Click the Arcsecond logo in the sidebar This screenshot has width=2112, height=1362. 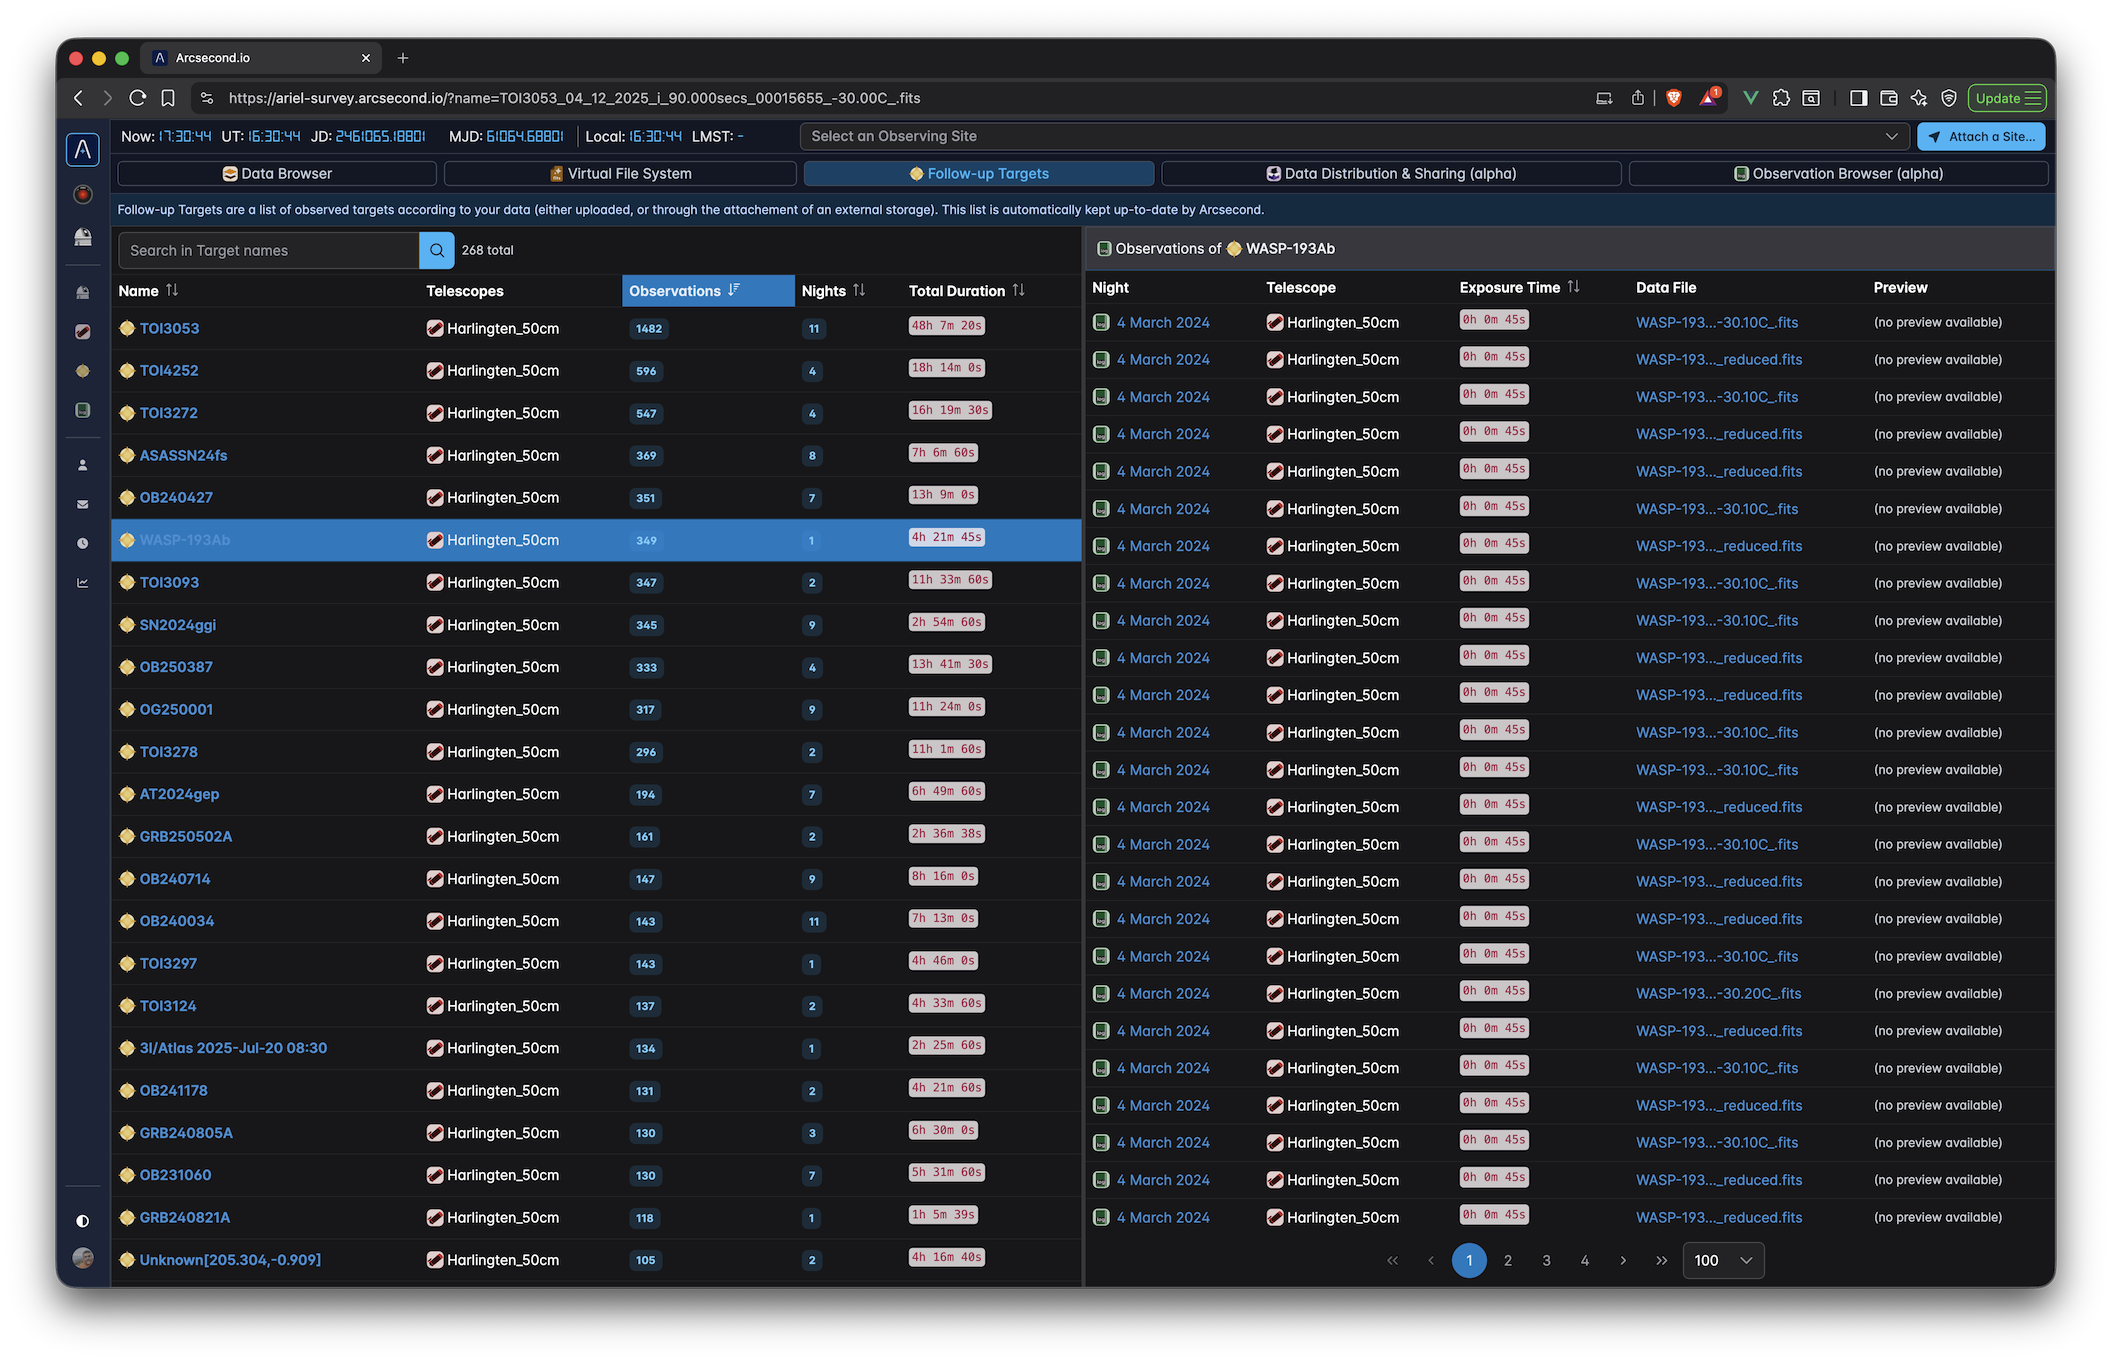click(83, 150)
